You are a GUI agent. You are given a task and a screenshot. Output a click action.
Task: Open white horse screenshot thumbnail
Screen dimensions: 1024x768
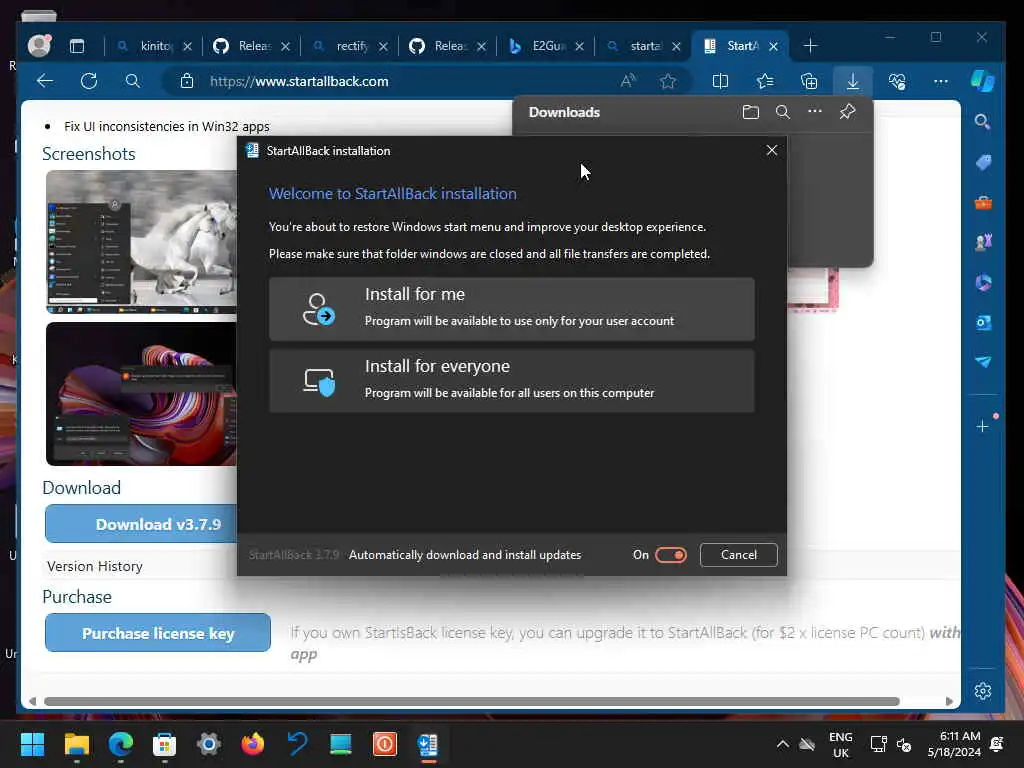[141, 242]
